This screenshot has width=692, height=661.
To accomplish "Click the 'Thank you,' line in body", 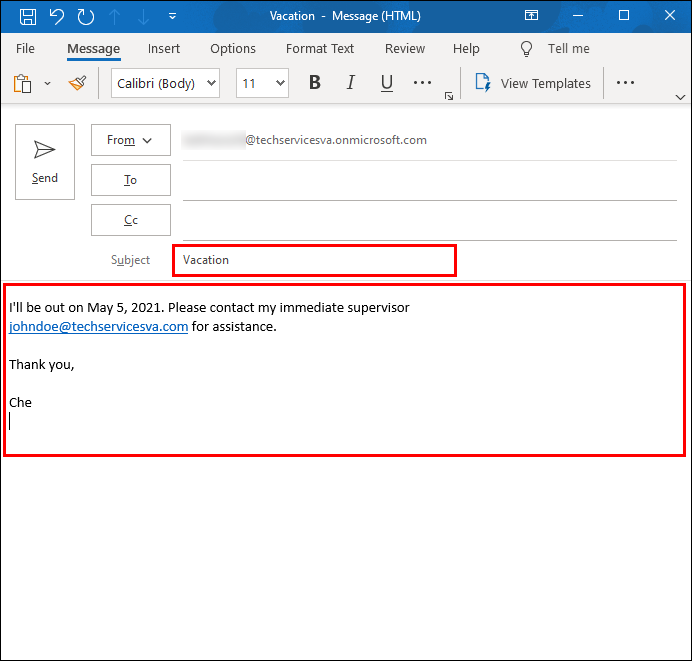I will point(41,365).
